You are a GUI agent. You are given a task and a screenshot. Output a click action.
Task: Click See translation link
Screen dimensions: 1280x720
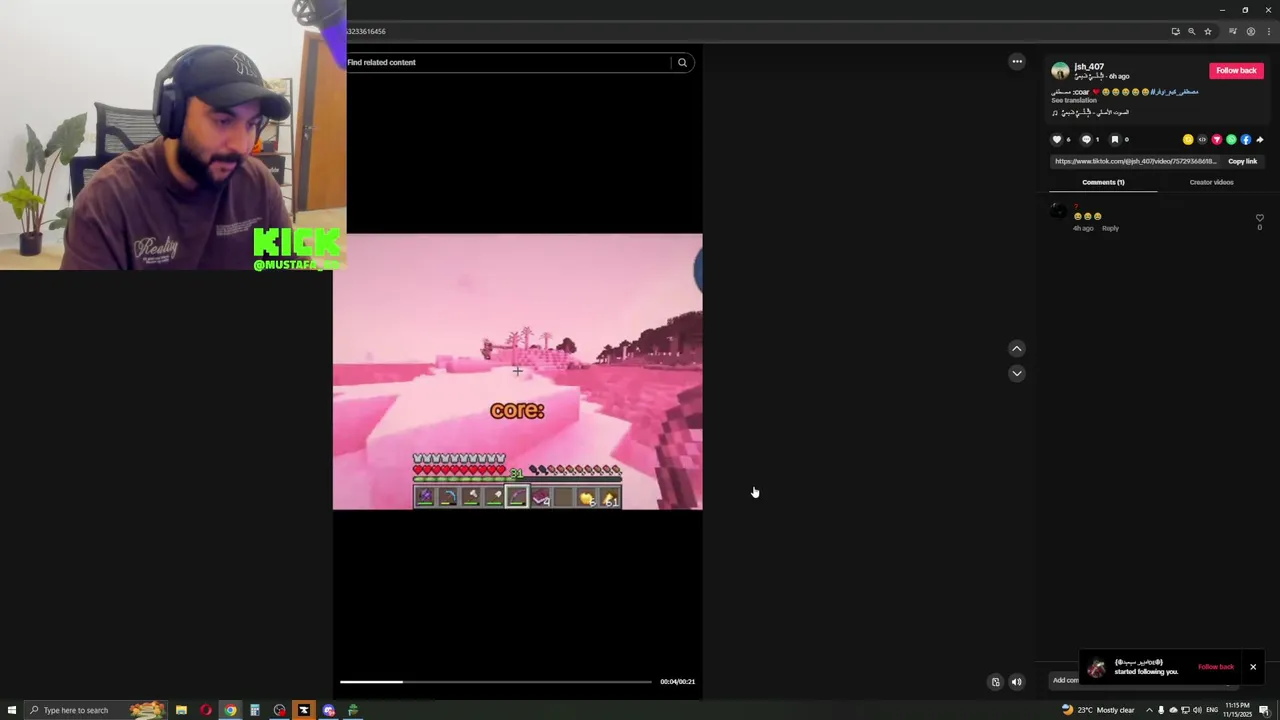tap(1074, 101)
